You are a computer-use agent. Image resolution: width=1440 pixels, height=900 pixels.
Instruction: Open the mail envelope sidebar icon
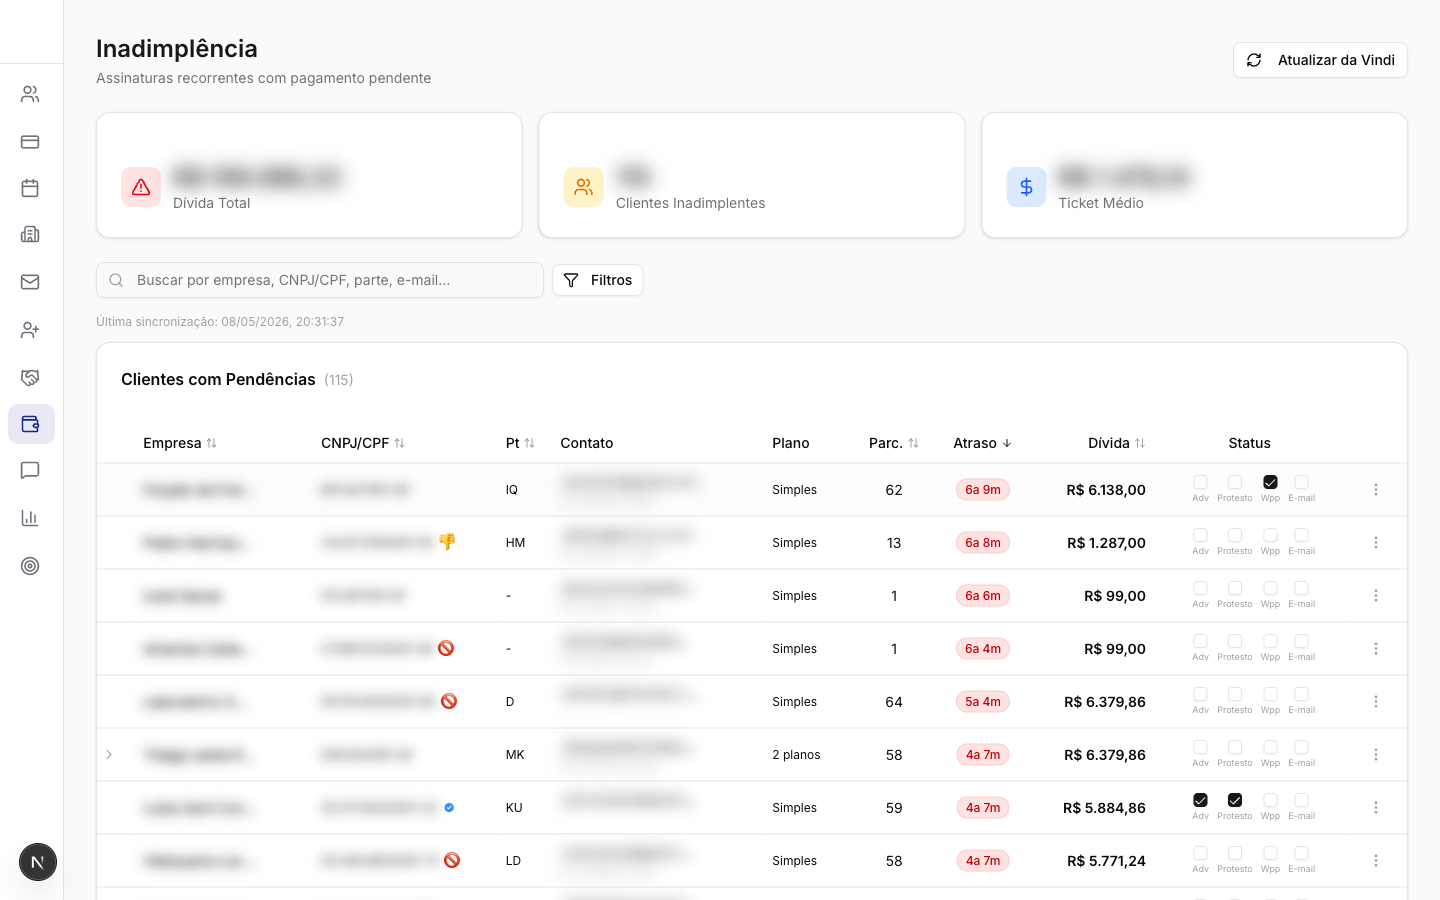[x=30, y=282]
